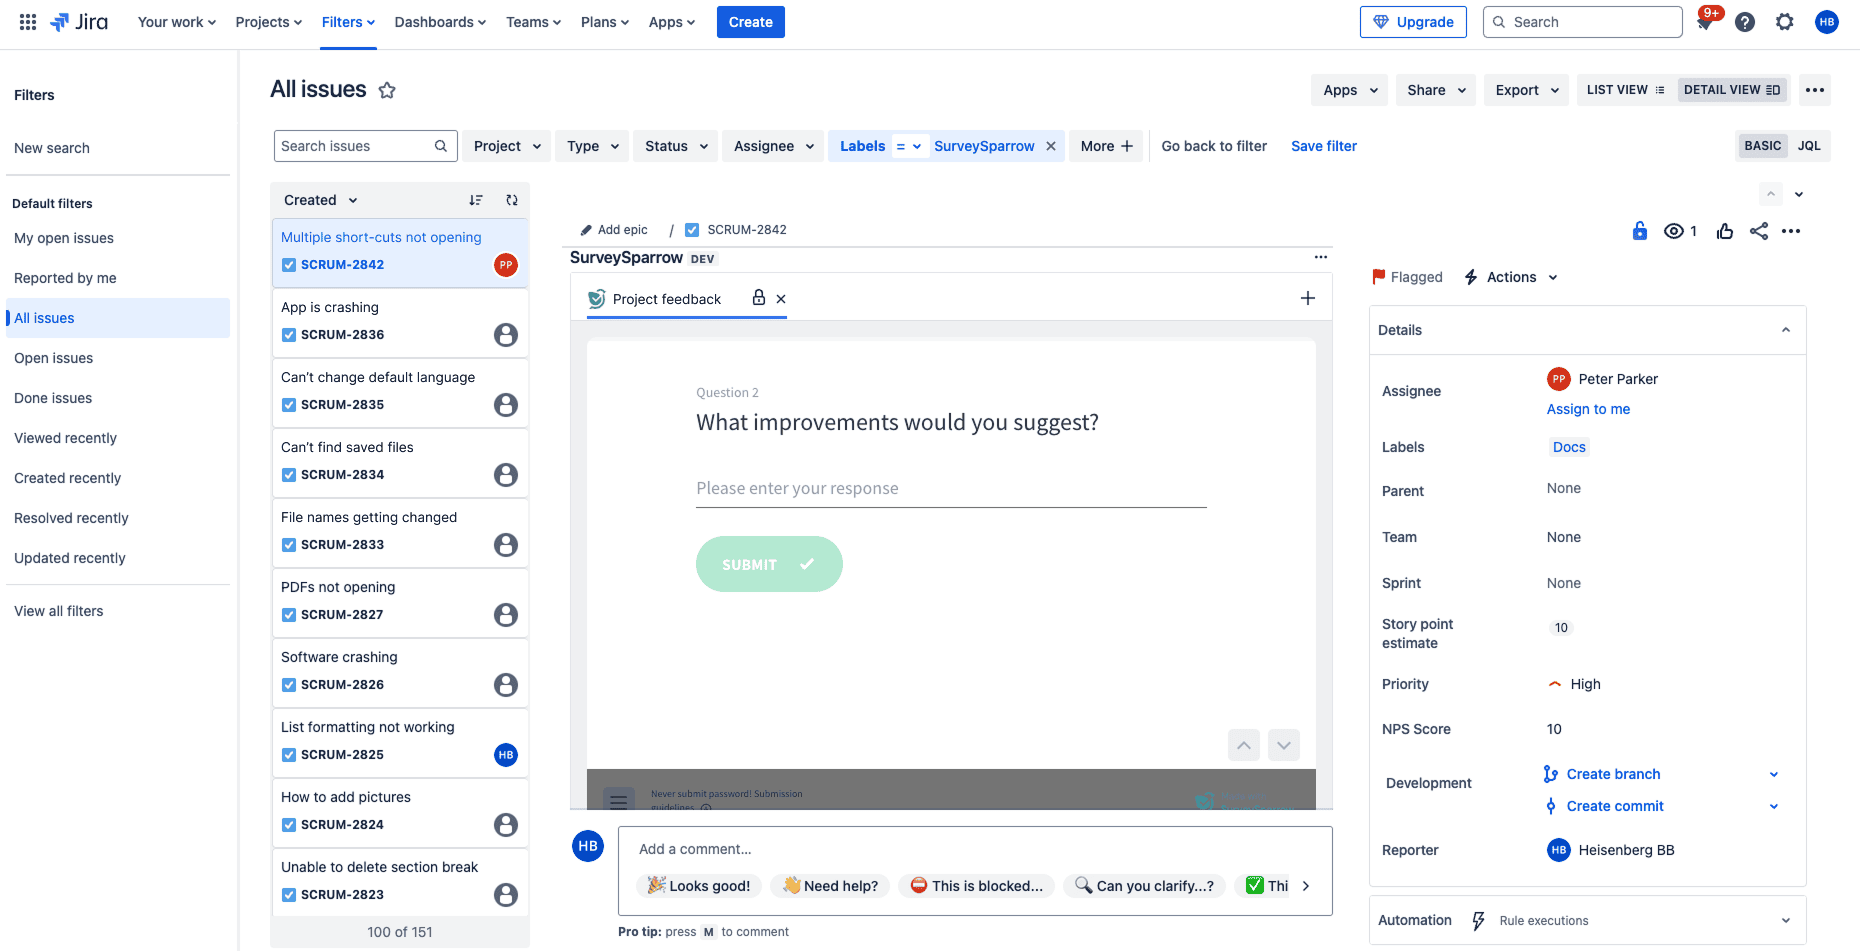Click inside the Search issues field

click(355, 146)
